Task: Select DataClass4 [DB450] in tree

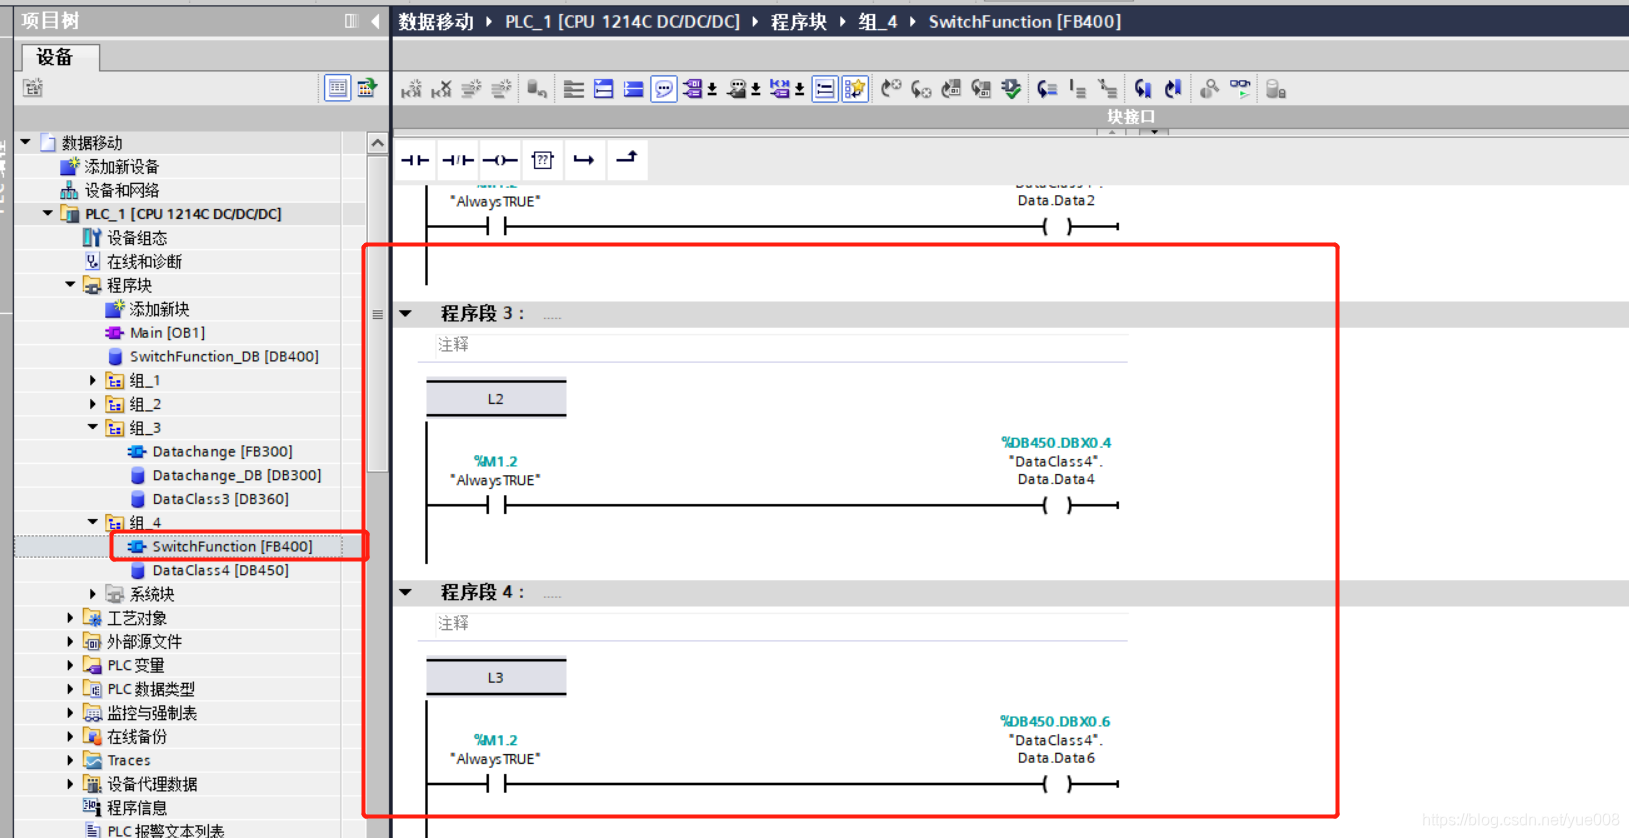Action: coord(220,570)
